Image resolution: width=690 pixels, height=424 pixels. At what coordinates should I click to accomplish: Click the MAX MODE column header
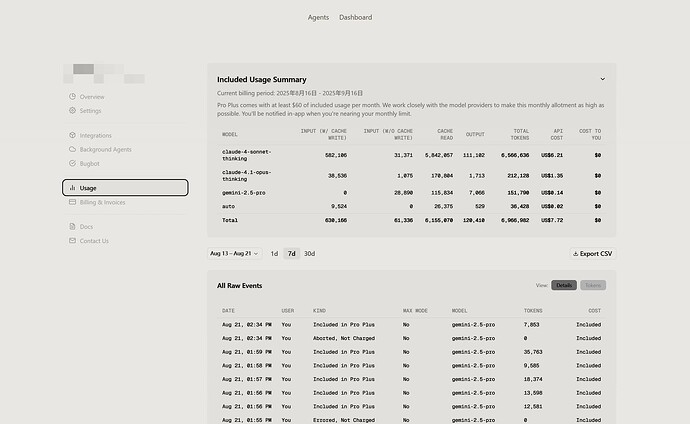[x=415, y=311]
